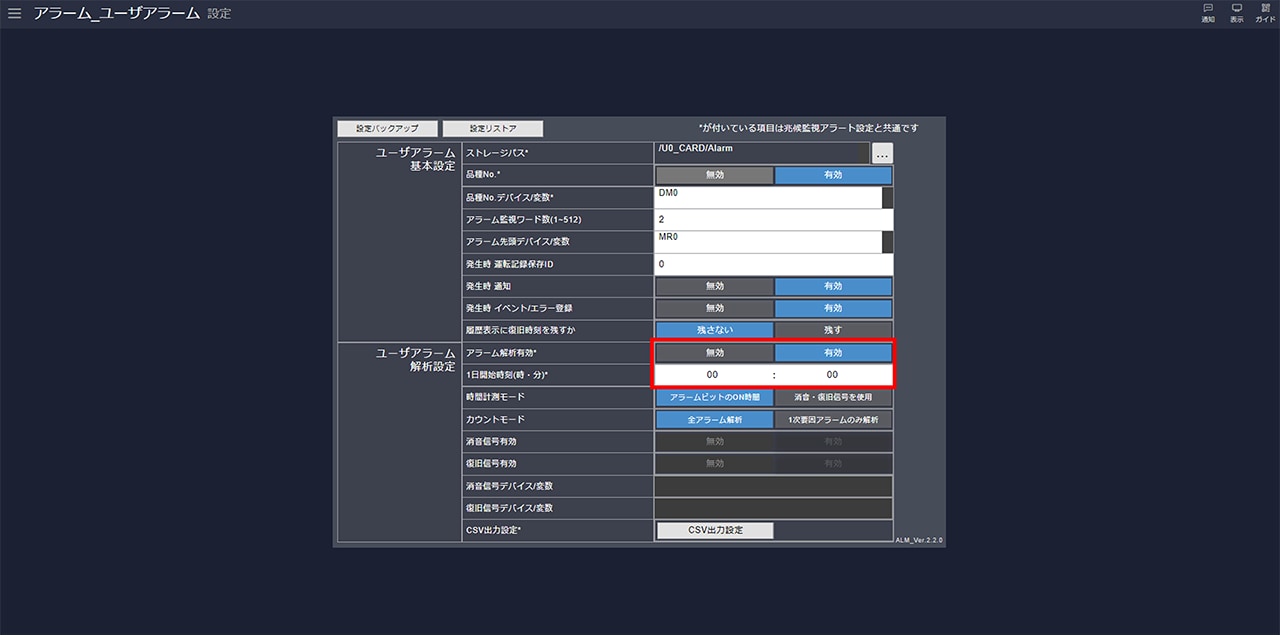Image resolution: width=1280 pixels, height=635 pixels.
Task: Click the 設定バックアップ button
Action: tap(387, 129)
